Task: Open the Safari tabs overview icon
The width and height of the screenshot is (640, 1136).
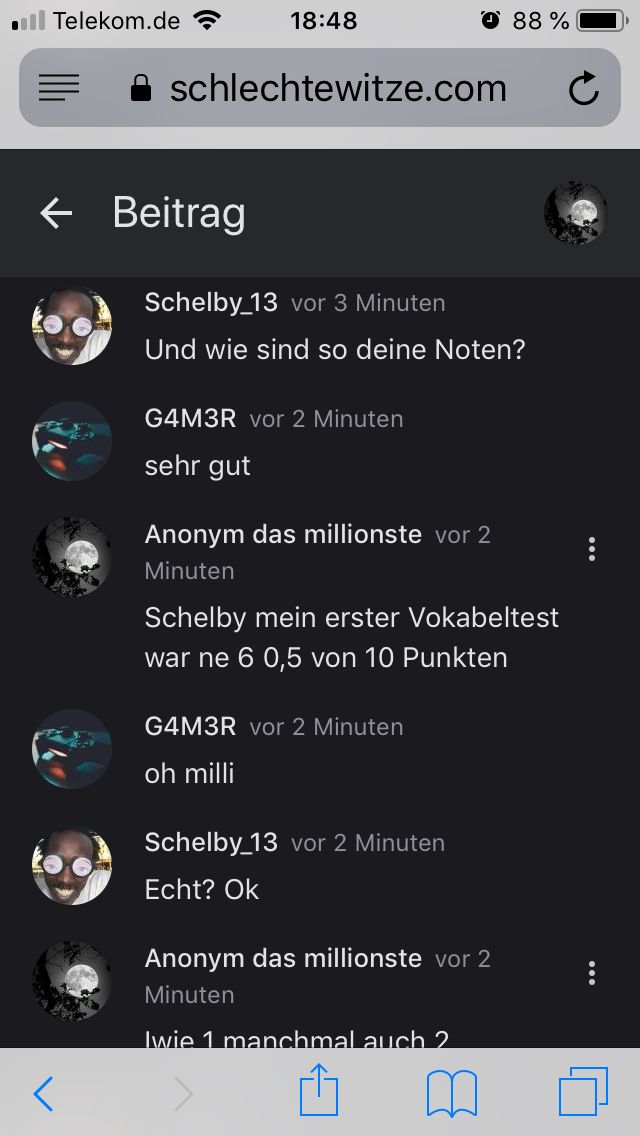Action: tap(583, 1092)
